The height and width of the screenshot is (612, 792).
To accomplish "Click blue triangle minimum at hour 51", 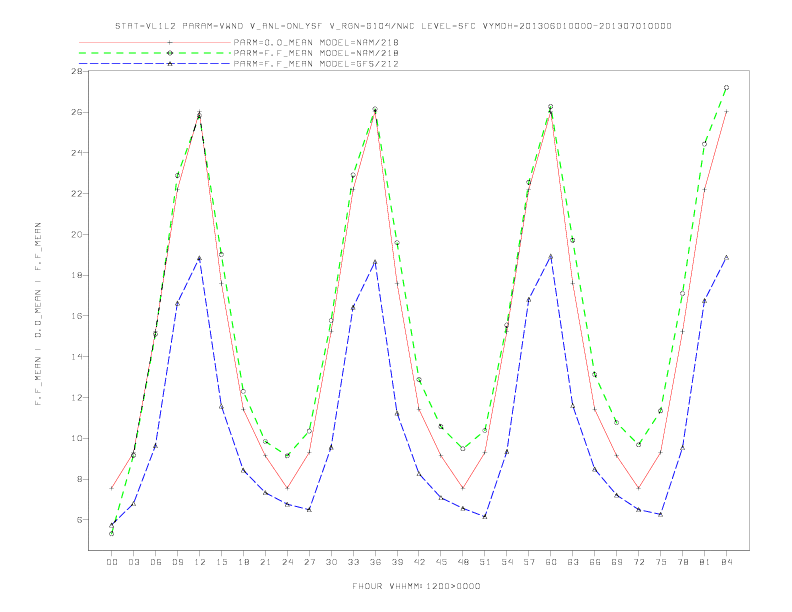I will 485,516.
